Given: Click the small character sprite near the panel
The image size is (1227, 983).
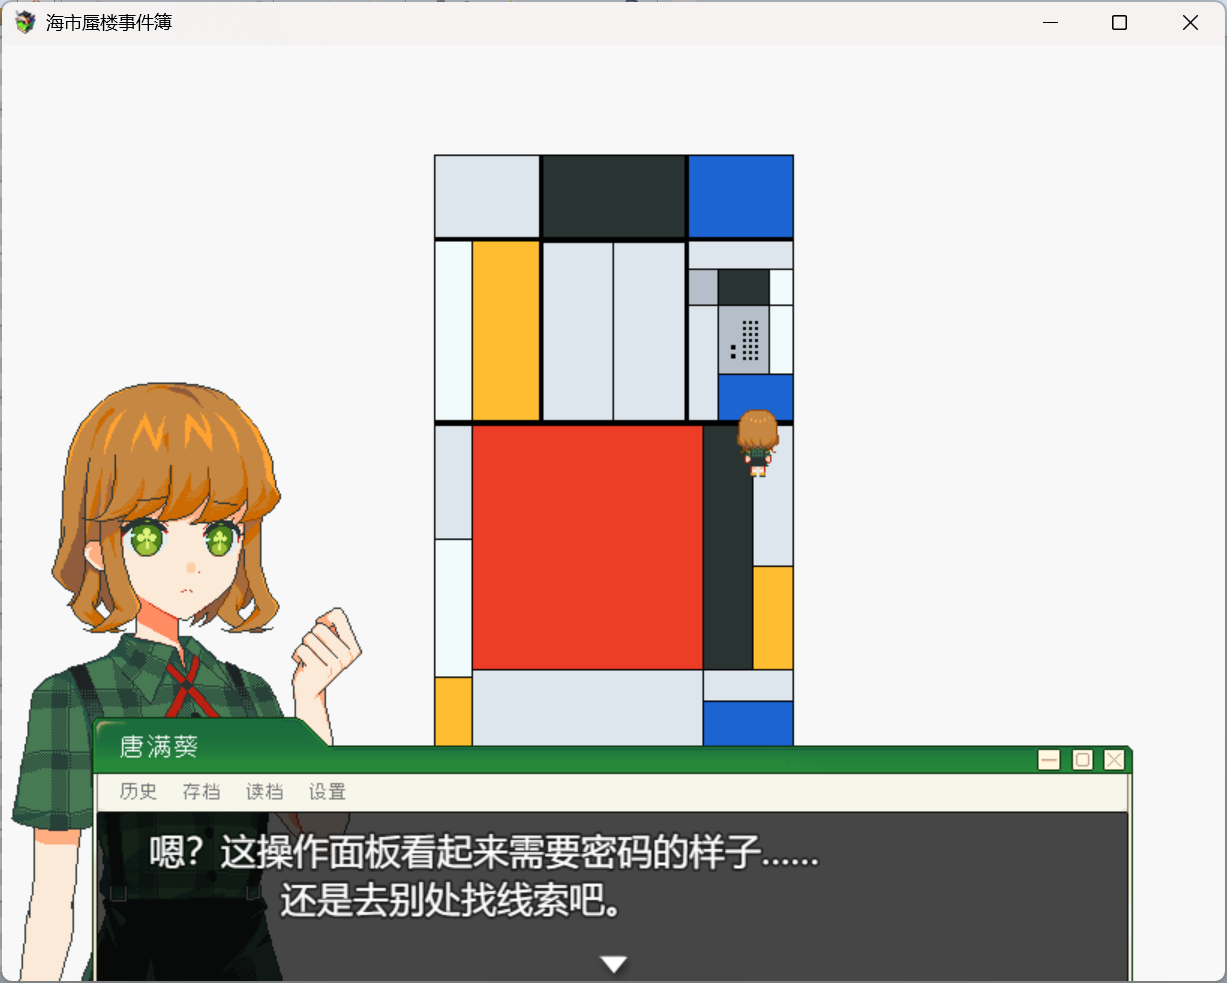Looking at the screenshot, I should tap(758, 443).
